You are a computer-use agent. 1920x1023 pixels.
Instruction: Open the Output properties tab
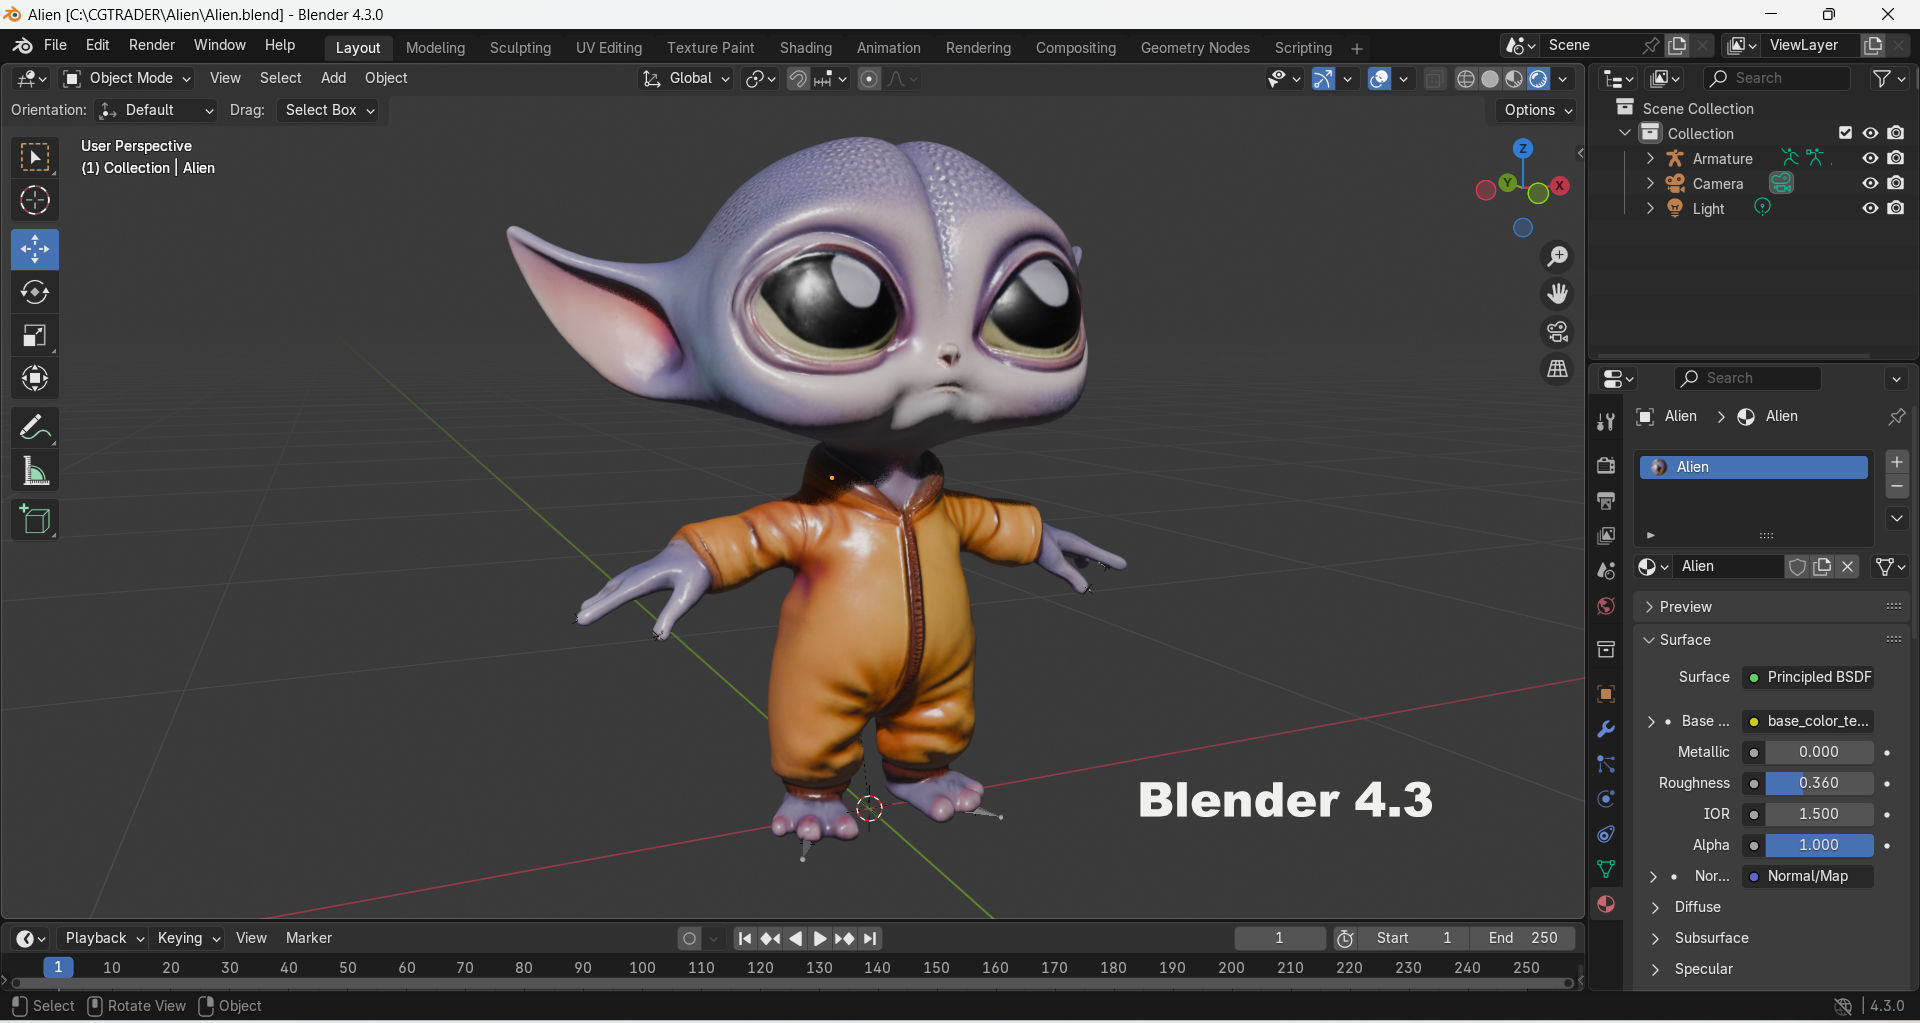tap(1606, 500)
